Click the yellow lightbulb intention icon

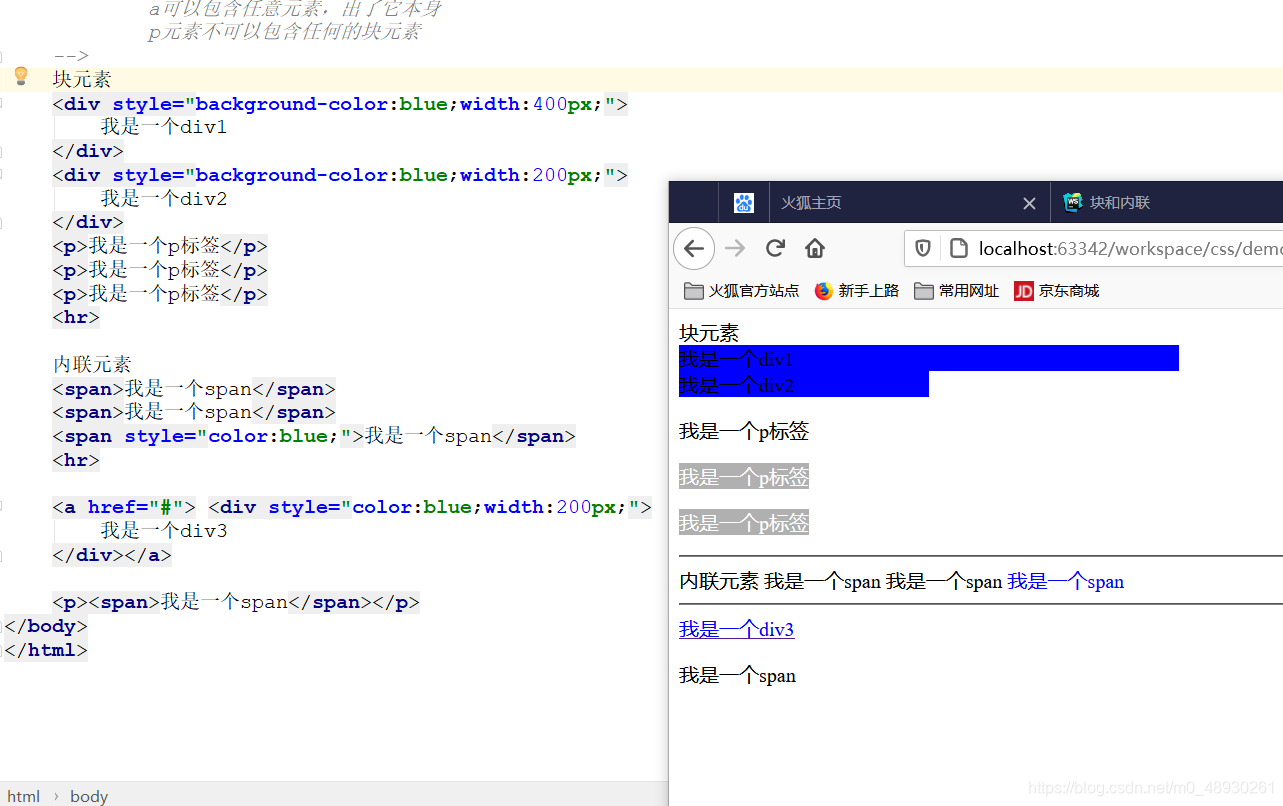pos(20,76)
